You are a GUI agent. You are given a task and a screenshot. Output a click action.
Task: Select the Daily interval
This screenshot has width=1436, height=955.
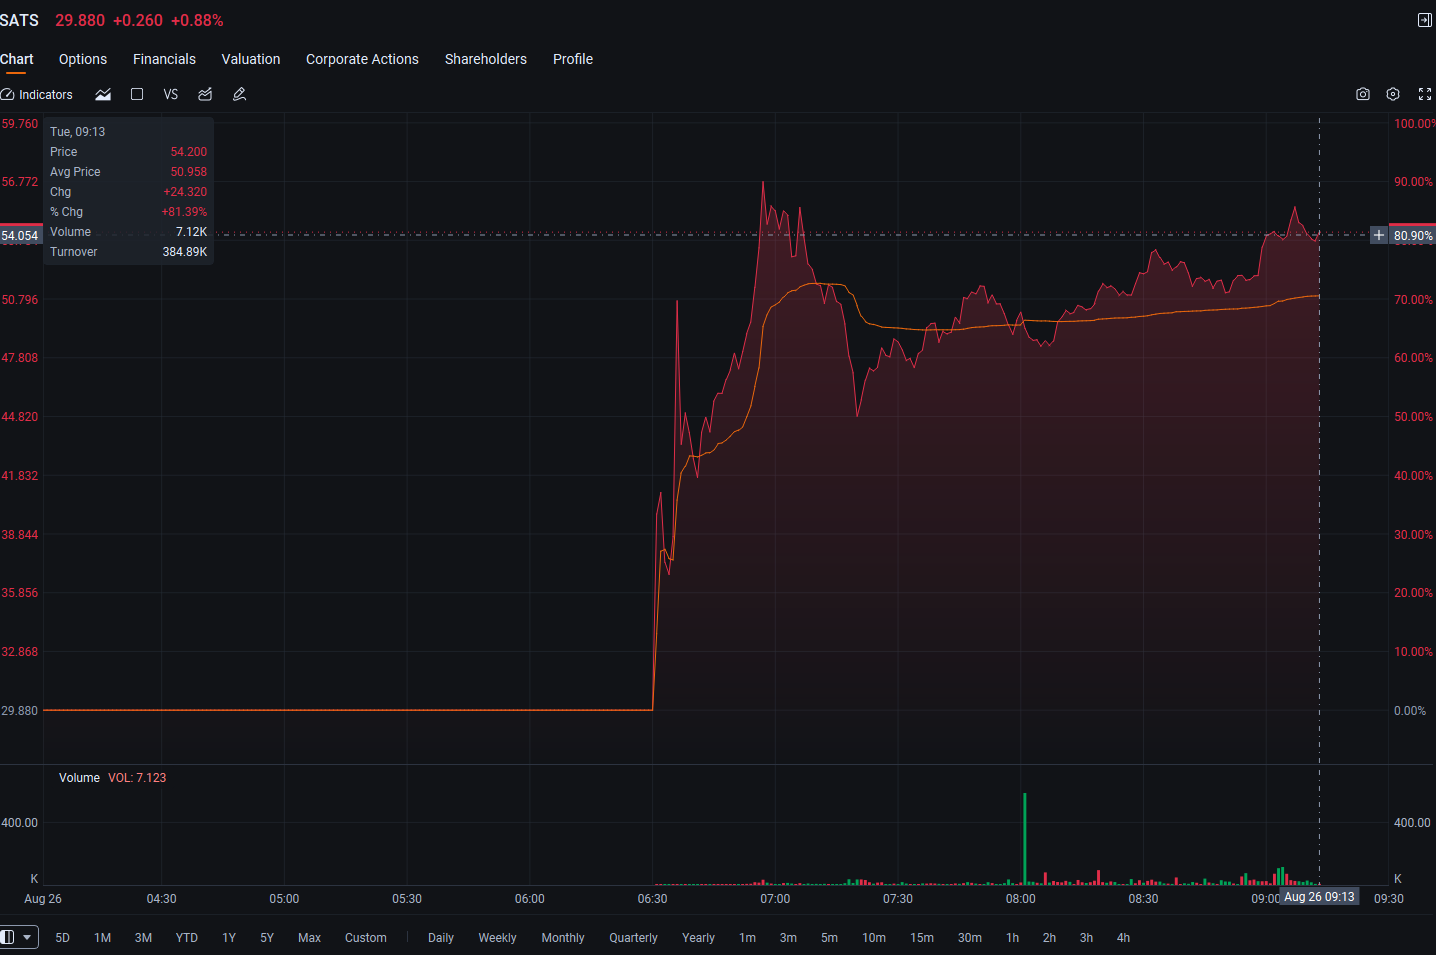click(441, 938)
